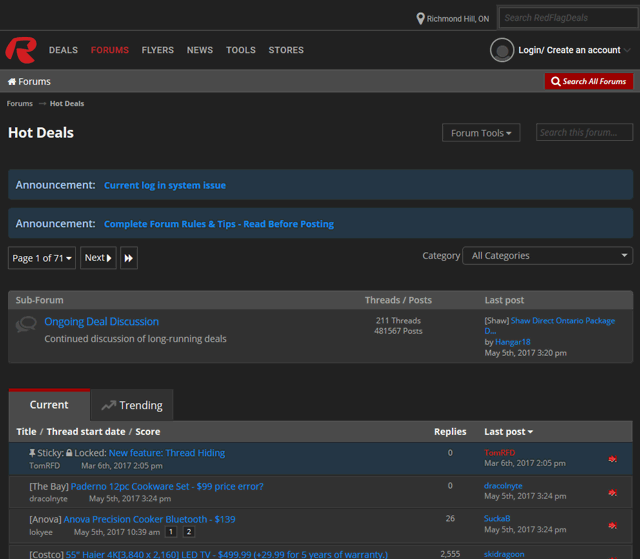Sort by Thread start date
Image resolution: width=640 pixels, height=559 pixels.
(x=86, y=432)
